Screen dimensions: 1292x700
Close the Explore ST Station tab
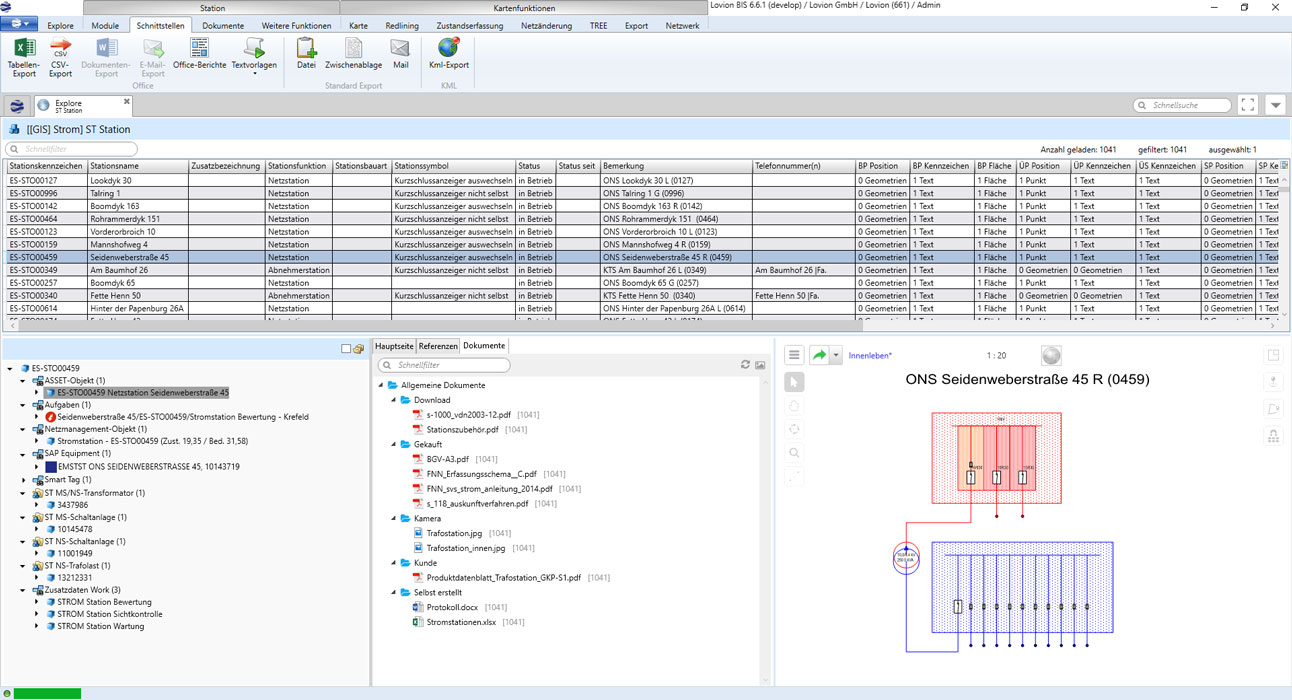pos(127,101)
